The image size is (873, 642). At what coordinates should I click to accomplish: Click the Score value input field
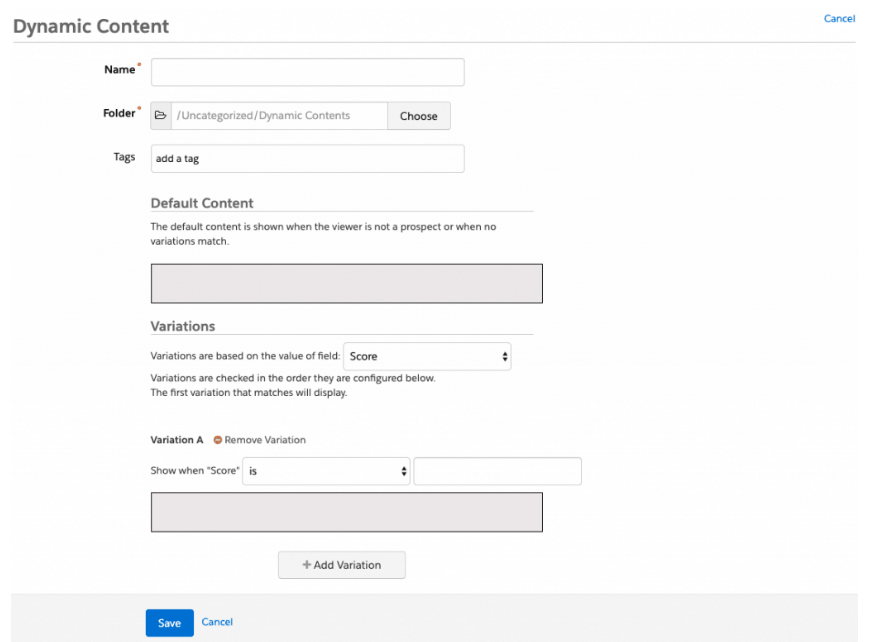tap(498, 471)
